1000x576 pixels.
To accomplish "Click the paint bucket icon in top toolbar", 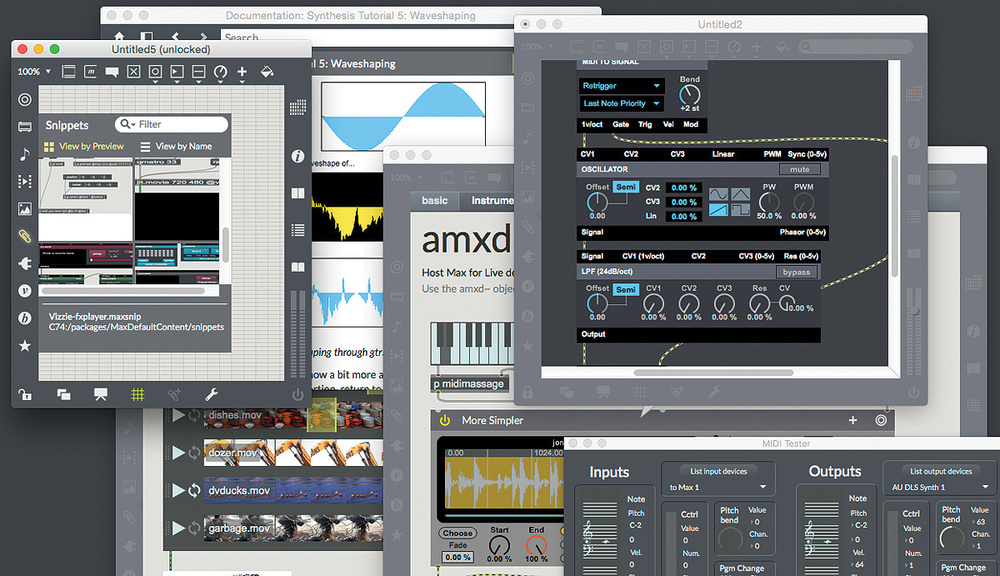I will tap(267, 72).
